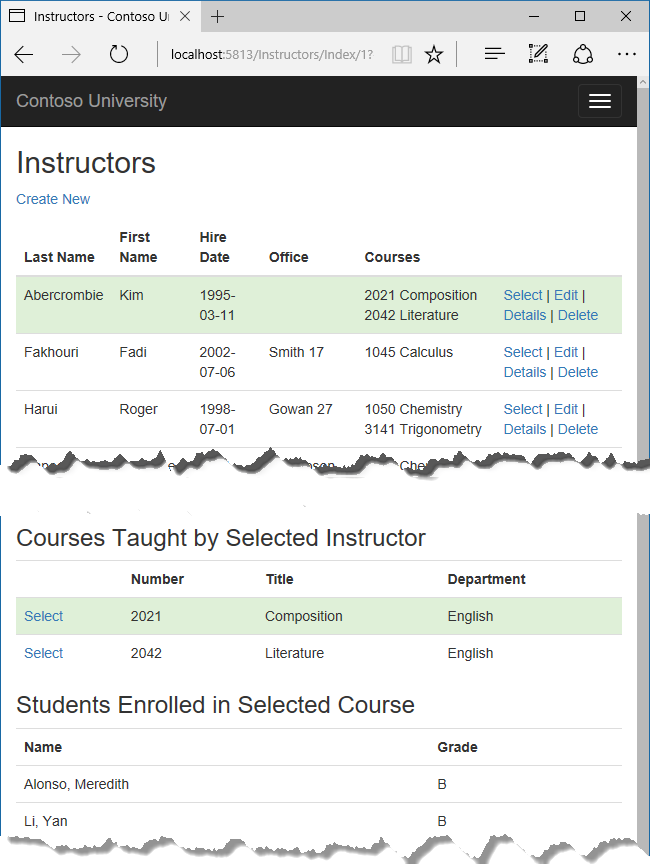Click the address bar URL
650x864 pixels.
(270, 55)
